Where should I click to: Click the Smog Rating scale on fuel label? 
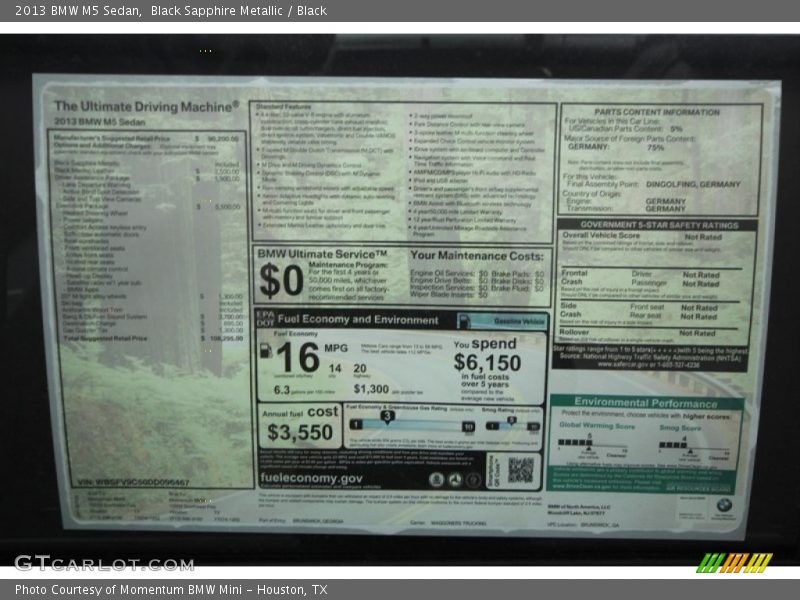512,424
